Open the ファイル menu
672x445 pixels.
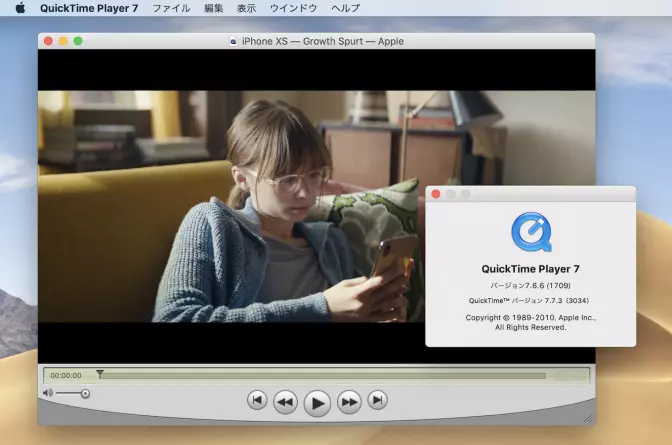pos(171,8)
